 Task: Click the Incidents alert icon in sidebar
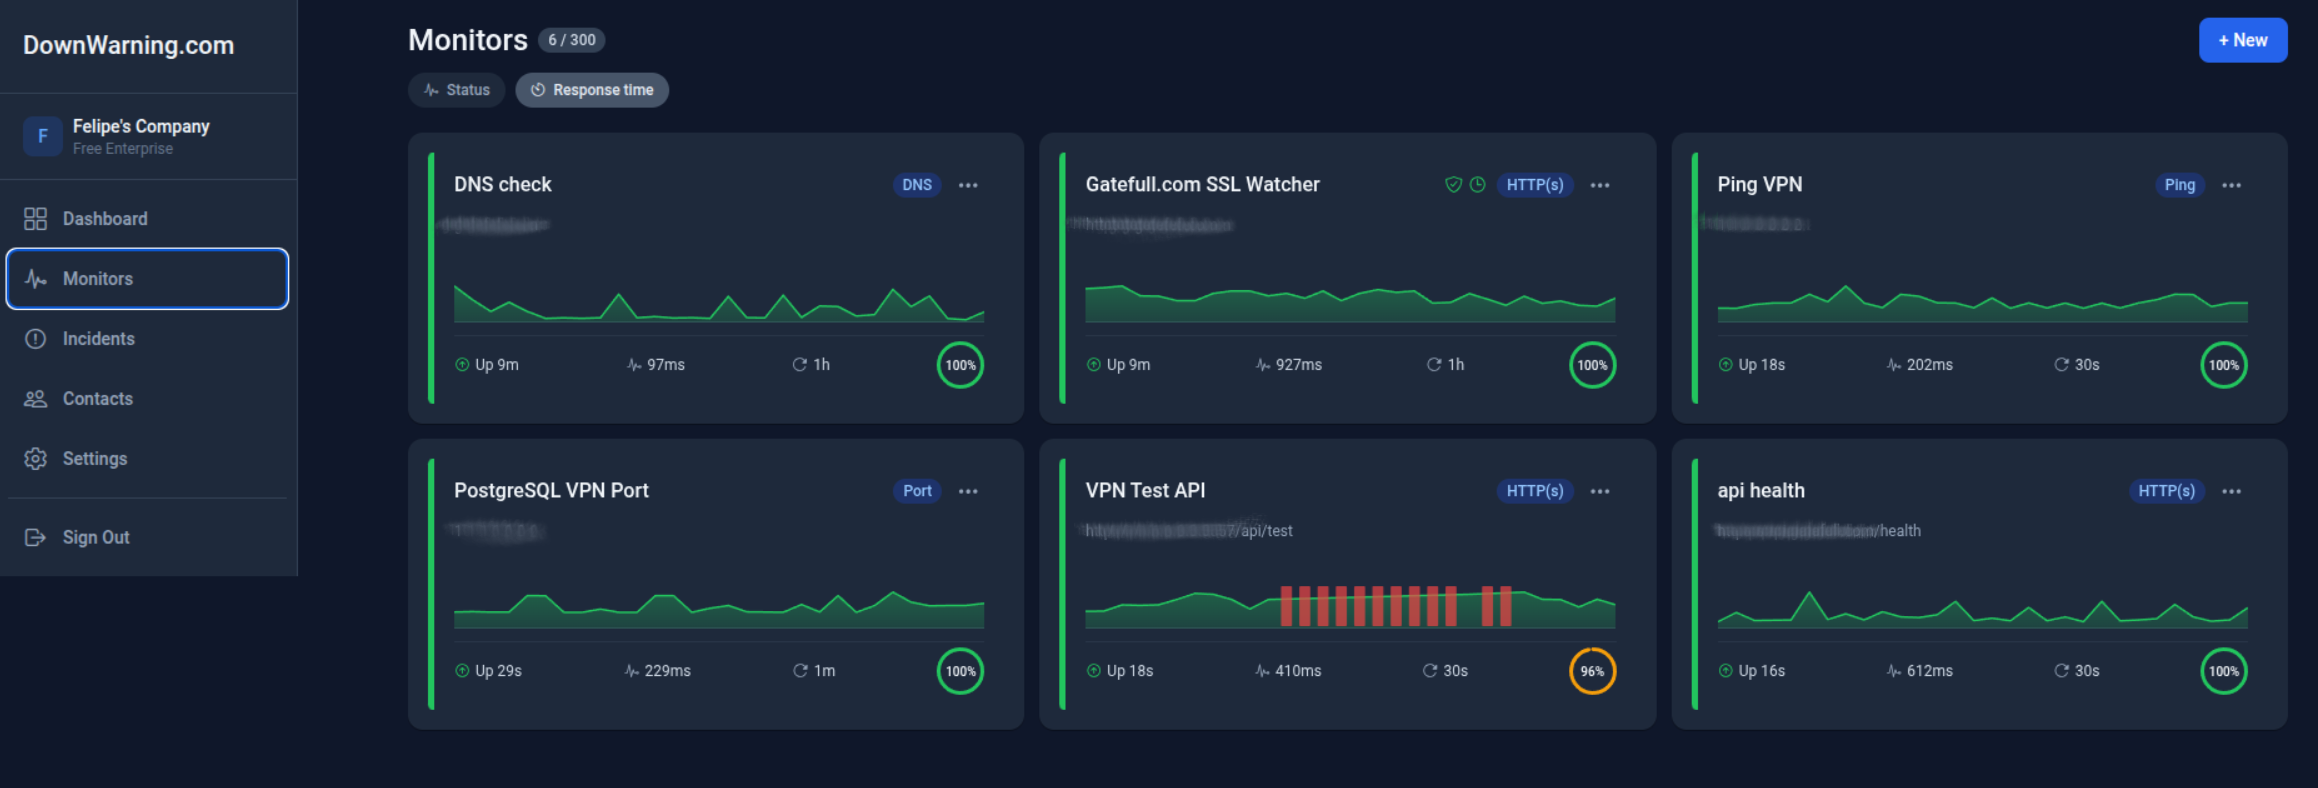[35, 339]
